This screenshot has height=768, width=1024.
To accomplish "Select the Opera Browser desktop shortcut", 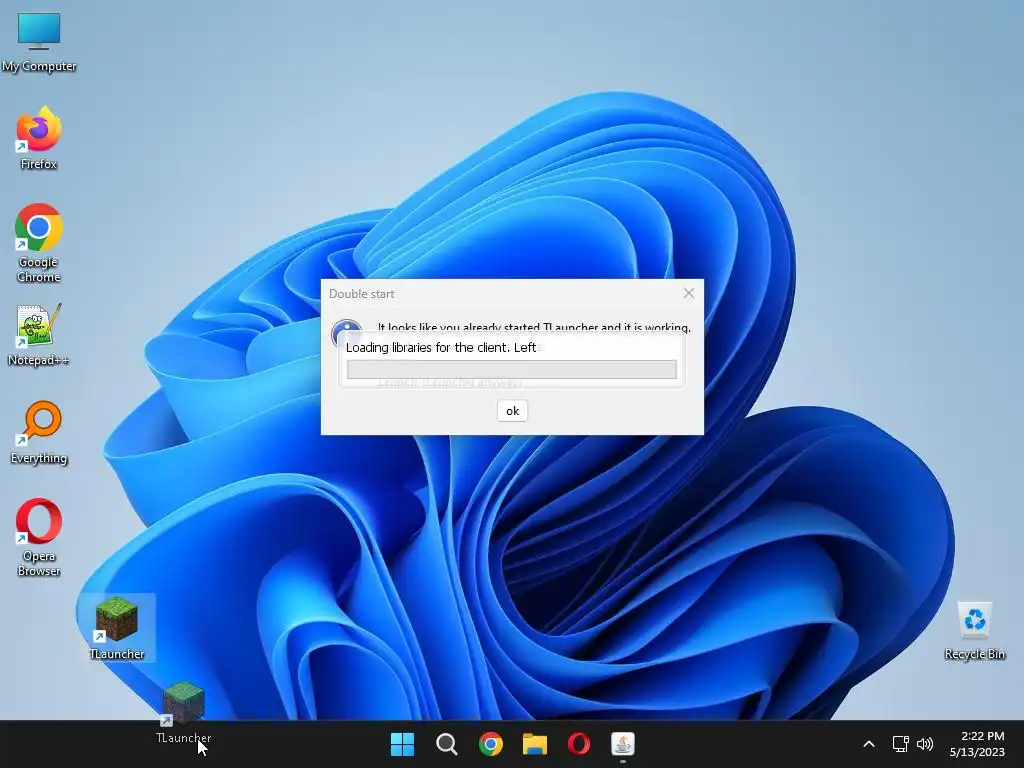I will point(39,537).
